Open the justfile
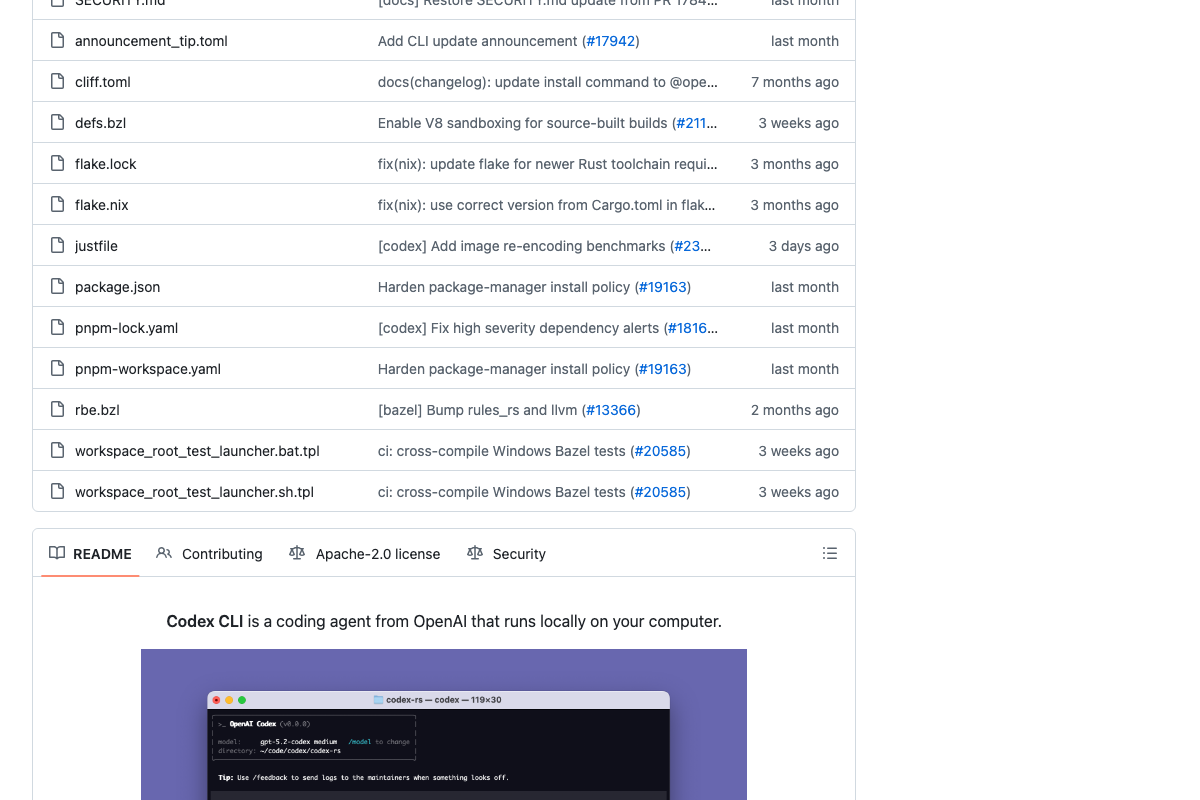 point(96,246)
